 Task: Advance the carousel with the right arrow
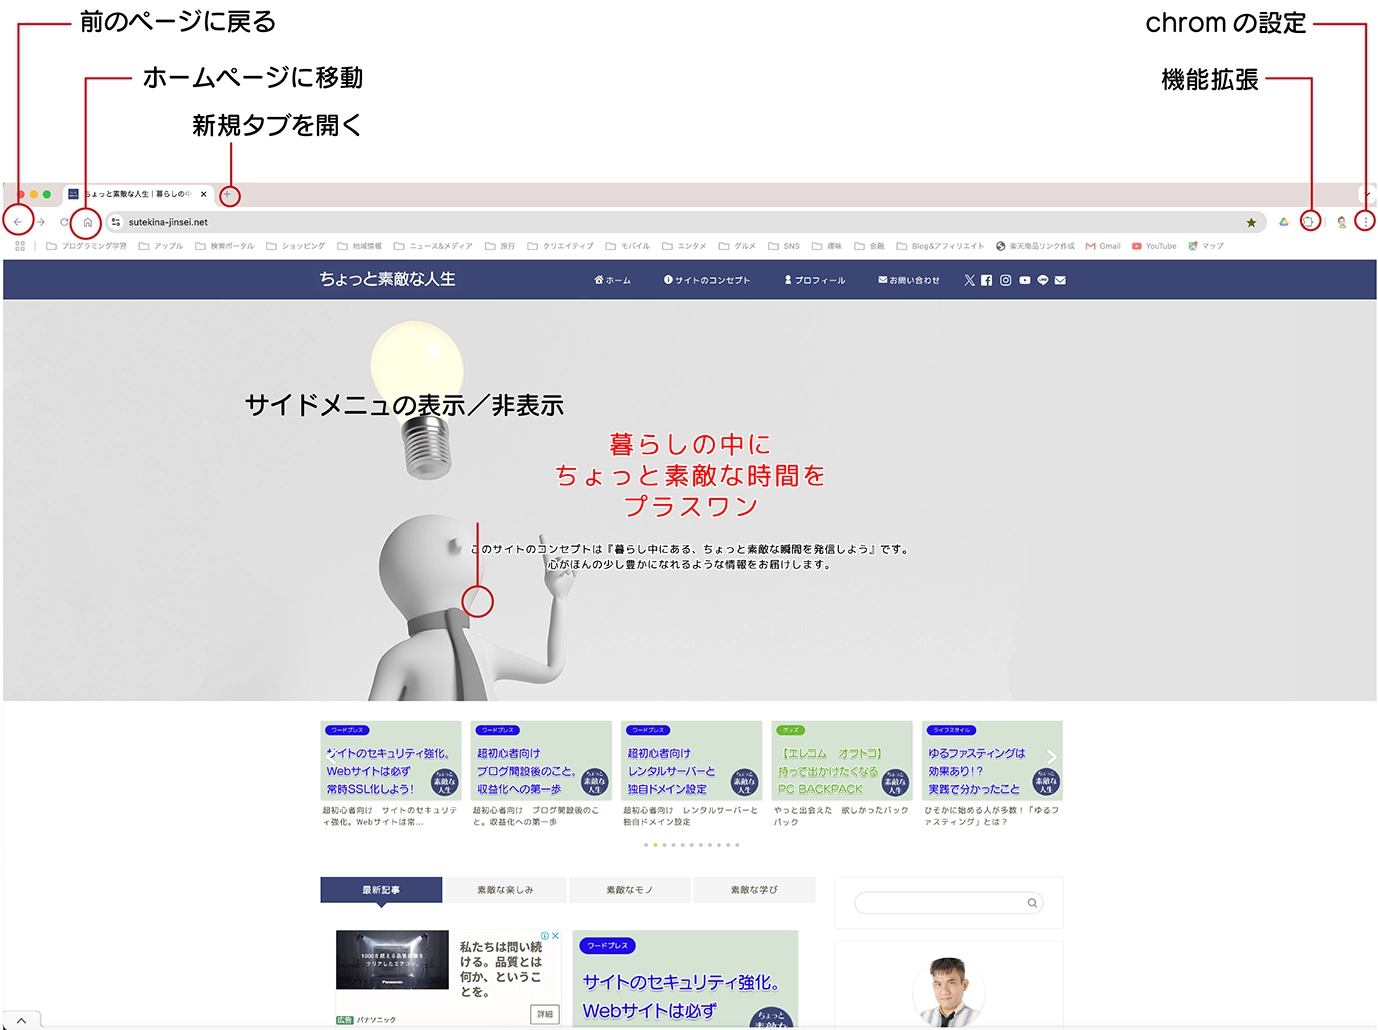coord(1051,757)
